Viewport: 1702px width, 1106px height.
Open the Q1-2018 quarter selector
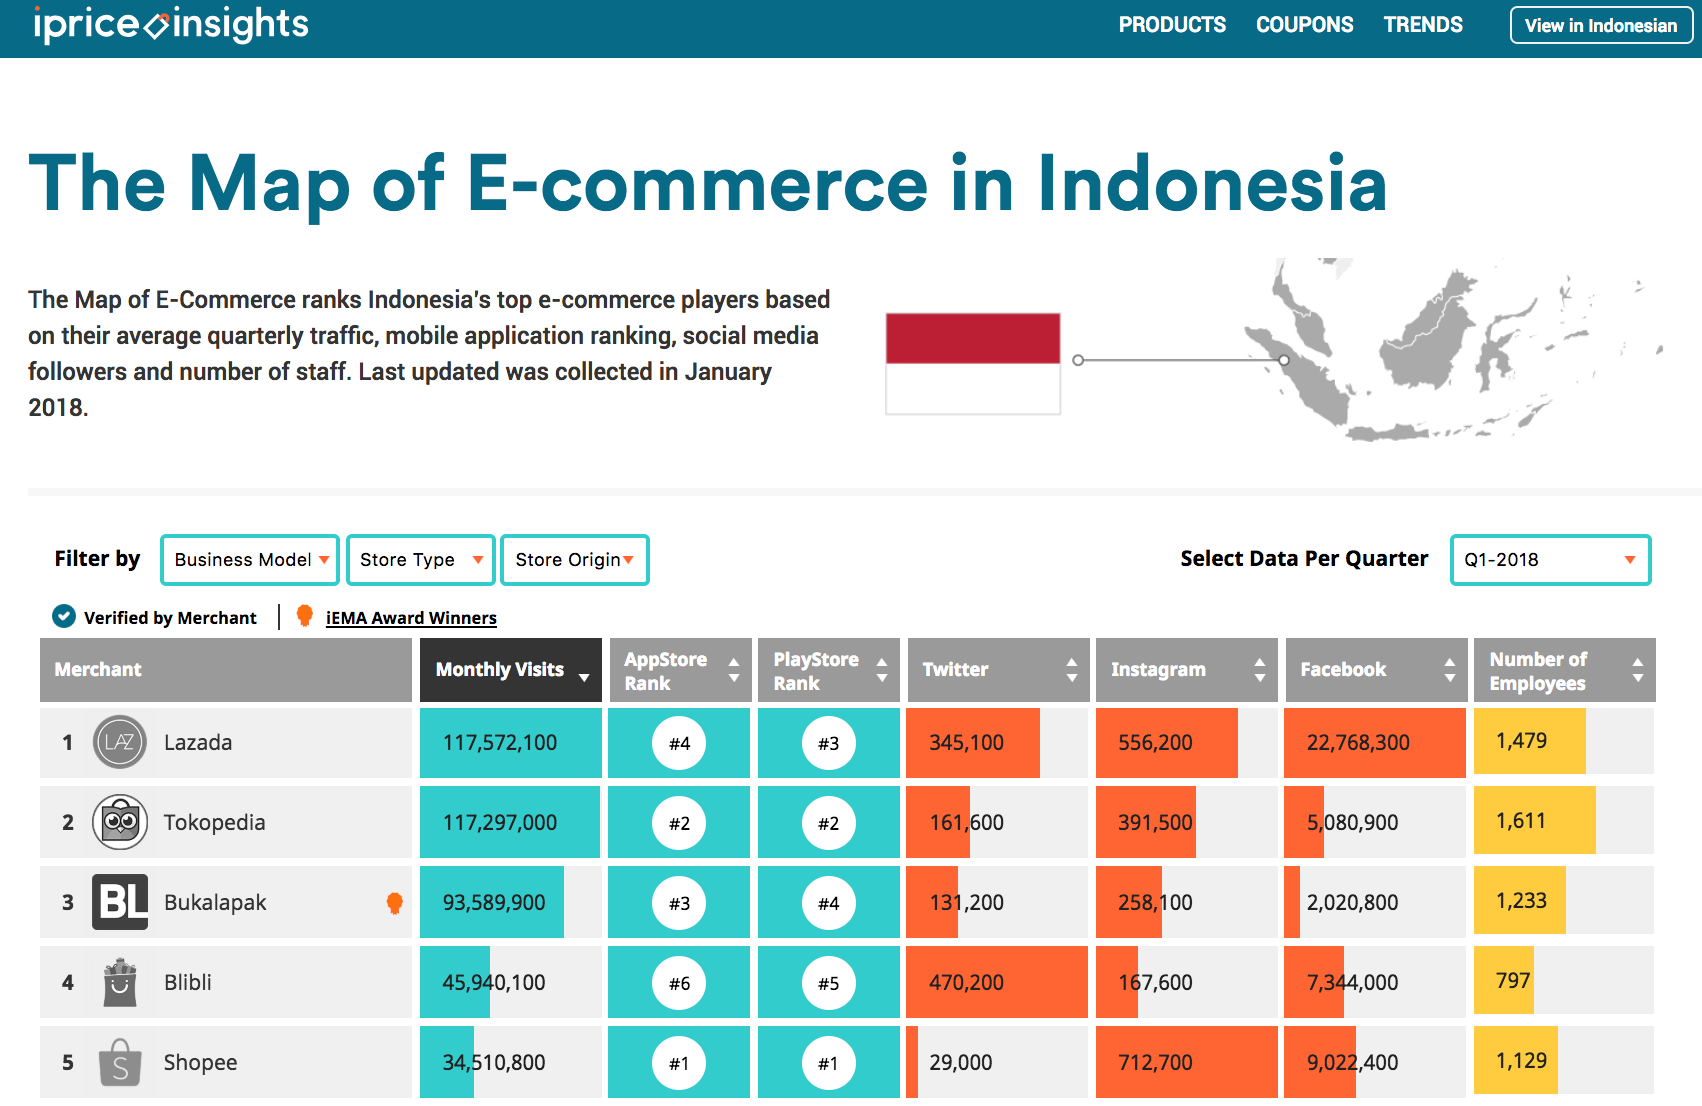point(1550,560)
